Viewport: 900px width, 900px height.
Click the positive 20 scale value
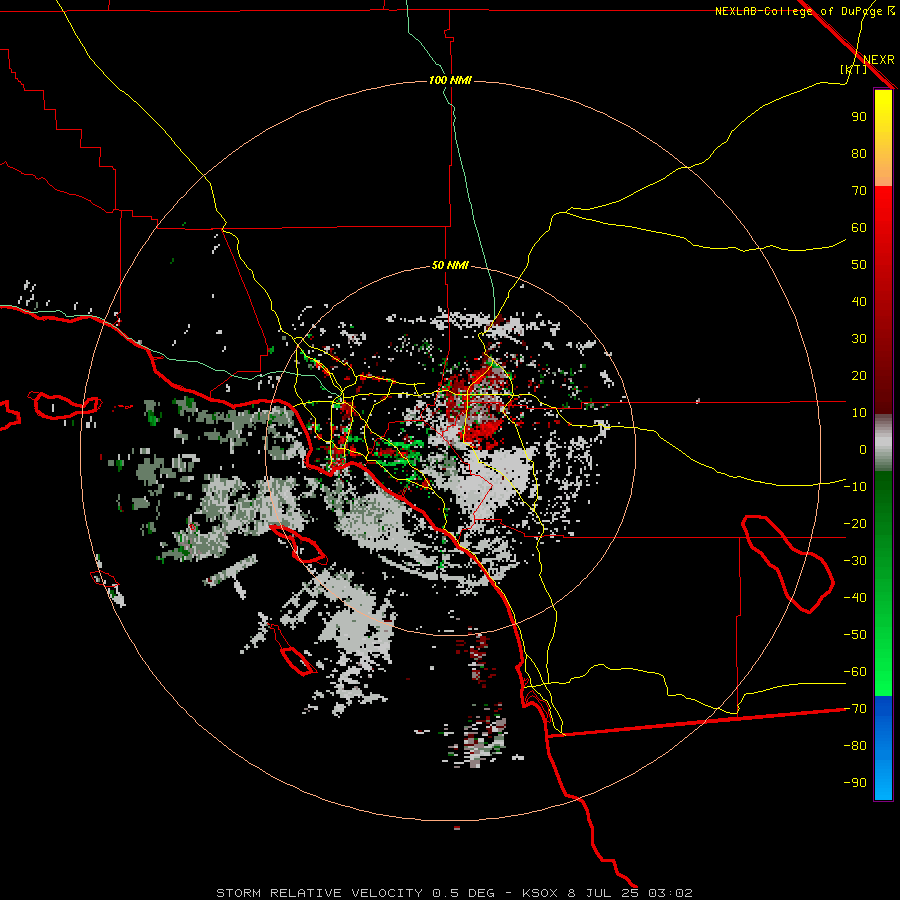point(859,375)
